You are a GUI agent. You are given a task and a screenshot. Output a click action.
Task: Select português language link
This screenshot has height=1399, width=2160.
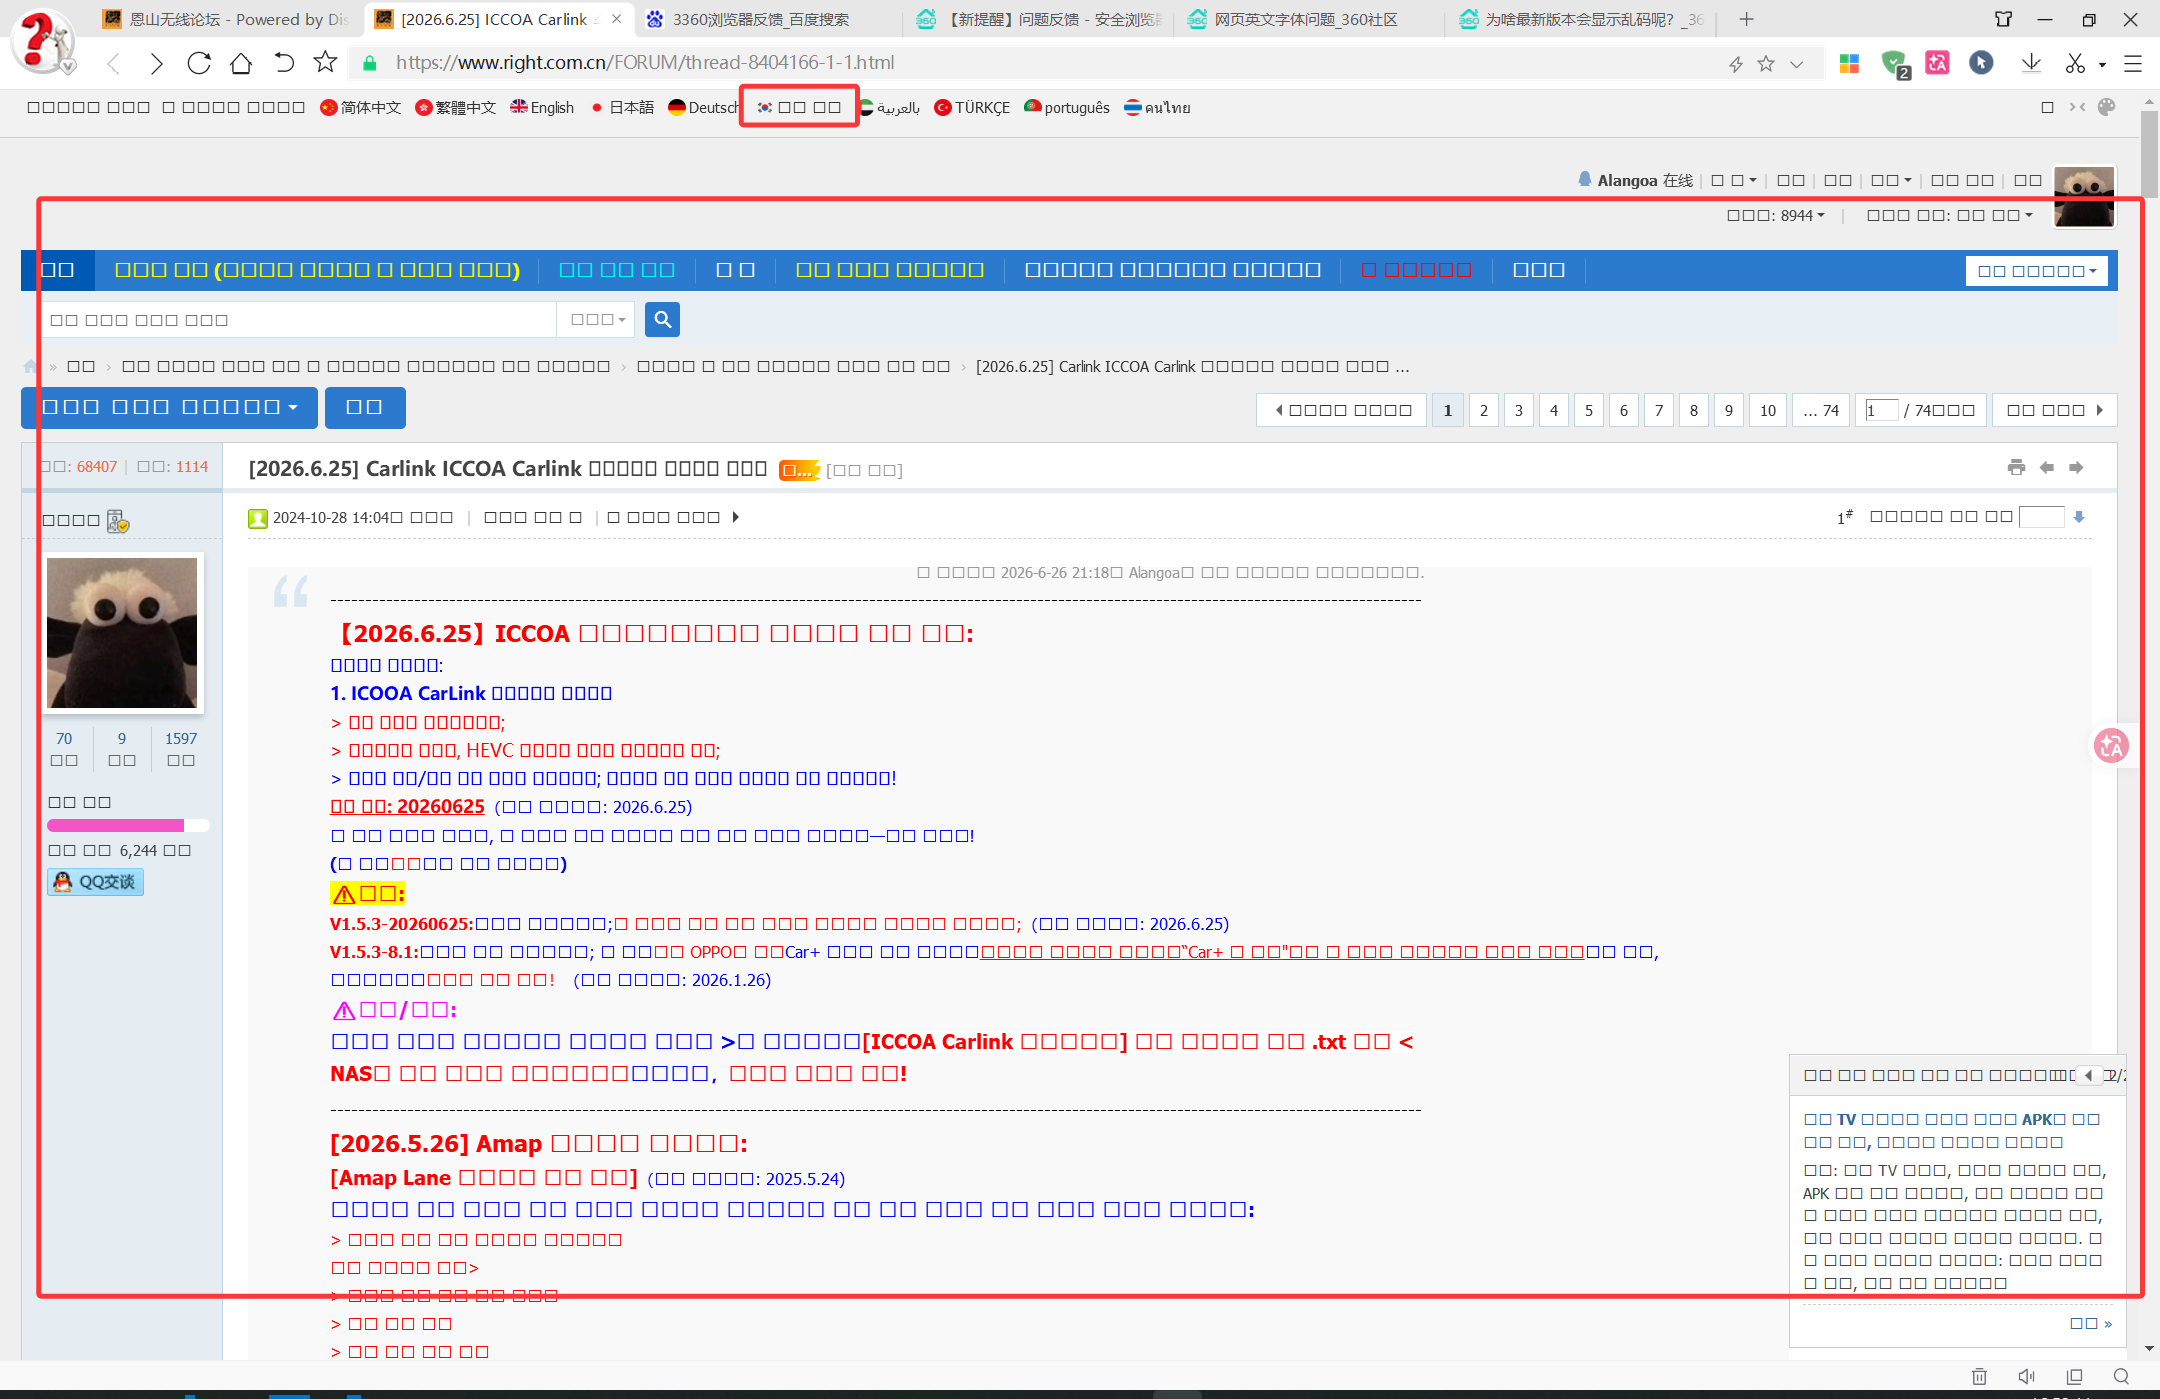click(x=1067, y=107)
